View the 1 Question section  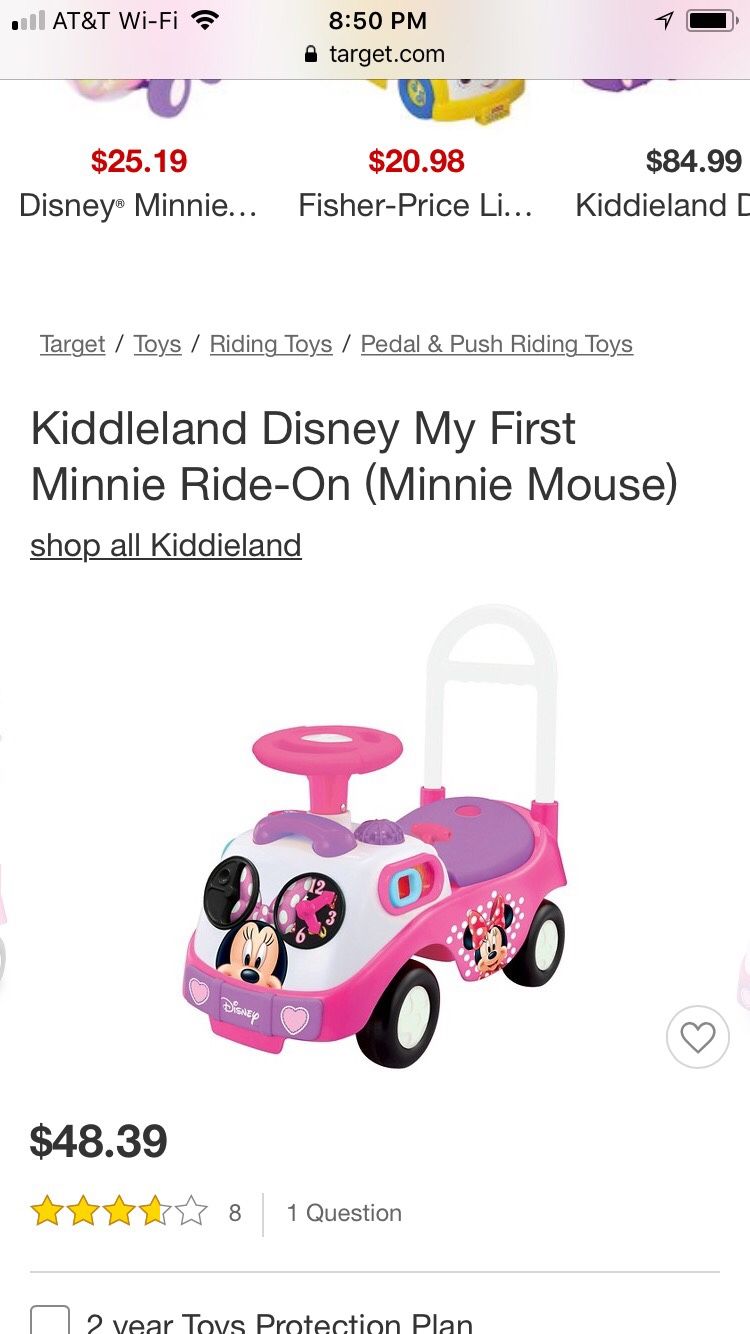click(344, 1213)
